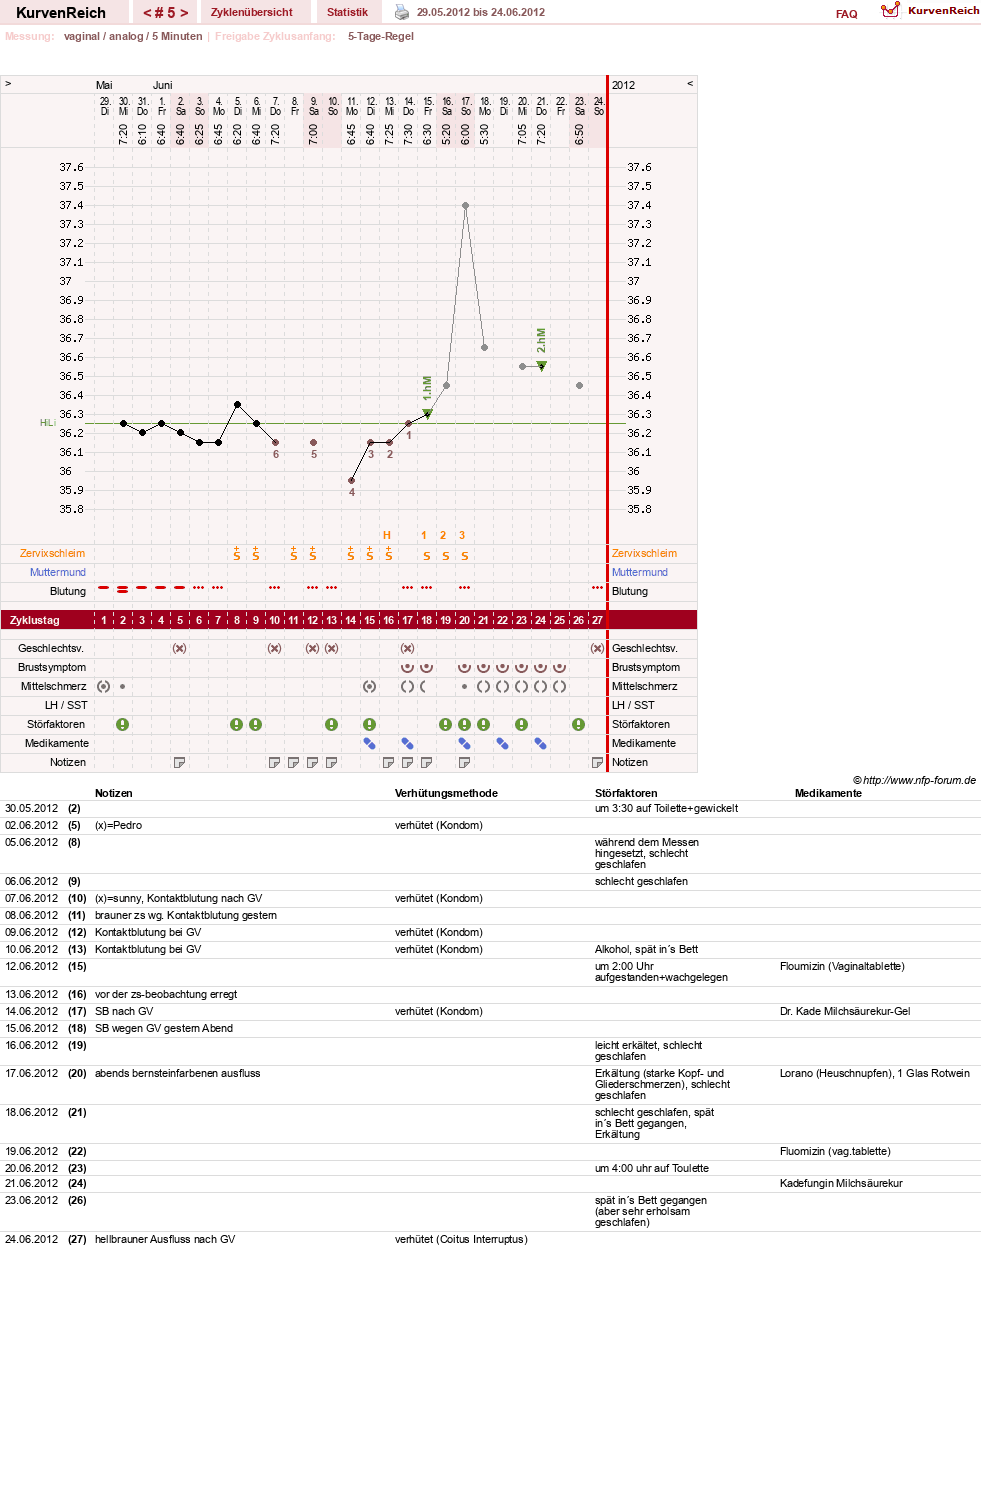Go to next cycle with the right arrow near #5
The height and width of the screenshot is (1494, 981).
184,13
